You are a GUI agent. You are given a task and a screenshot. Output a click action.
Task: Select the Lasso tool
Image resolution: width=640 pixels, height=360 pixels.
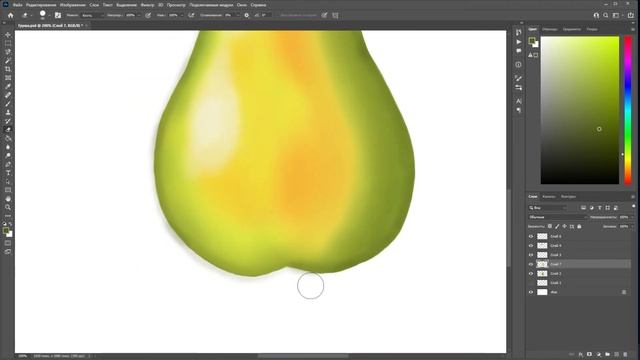click(x=8, y=52)
